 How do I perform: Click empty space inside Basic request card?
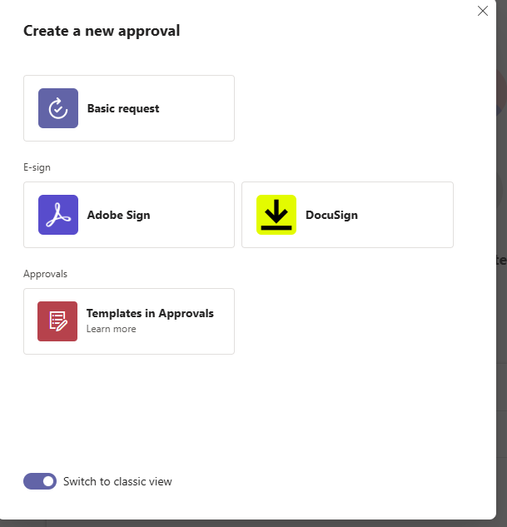tap(197, 108)
